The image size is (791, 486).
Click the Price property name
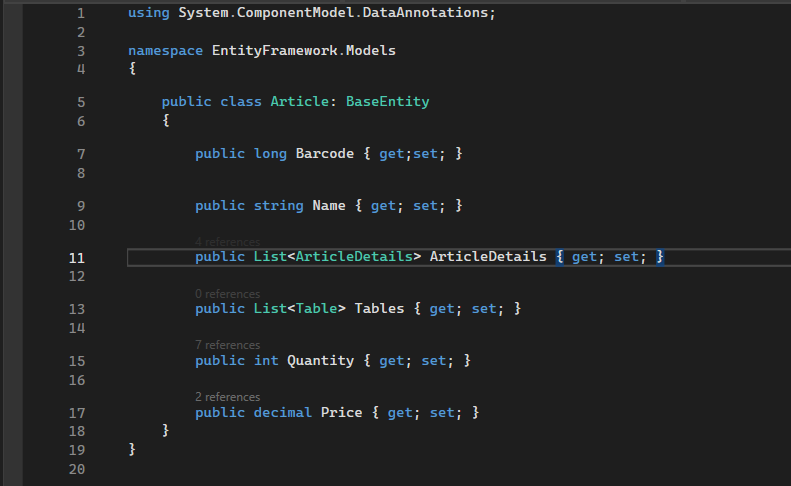(x=342, y=412)
